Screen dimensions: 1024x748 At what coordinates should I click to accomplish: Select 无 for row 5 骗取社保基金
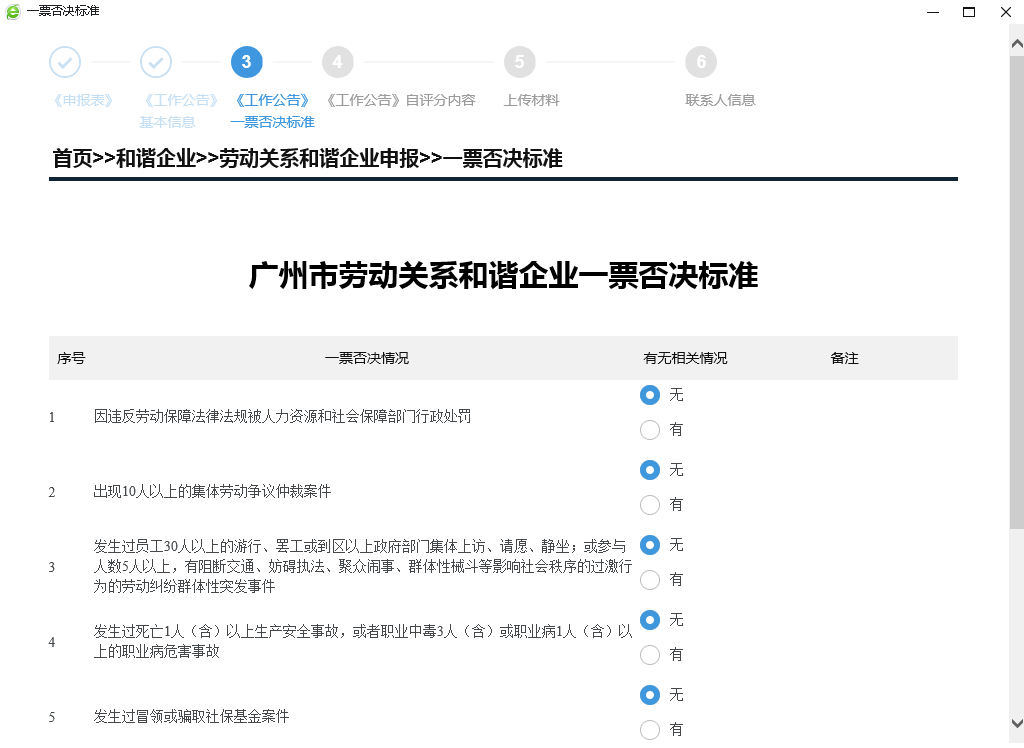coord(650,695)
